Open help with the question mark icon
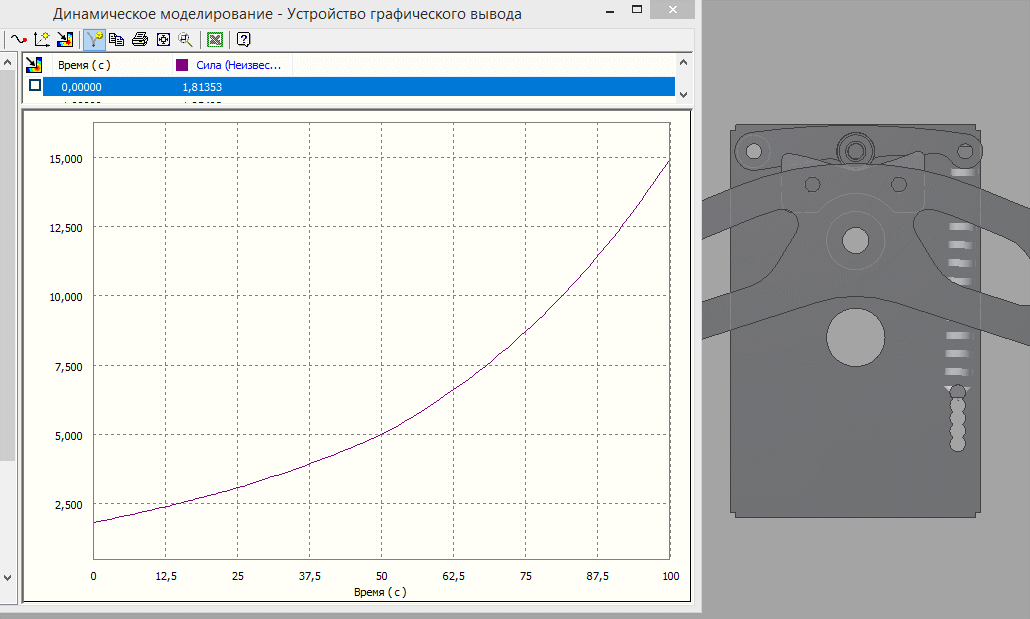This screenshot has width=1030, height=619. (243, 40)
